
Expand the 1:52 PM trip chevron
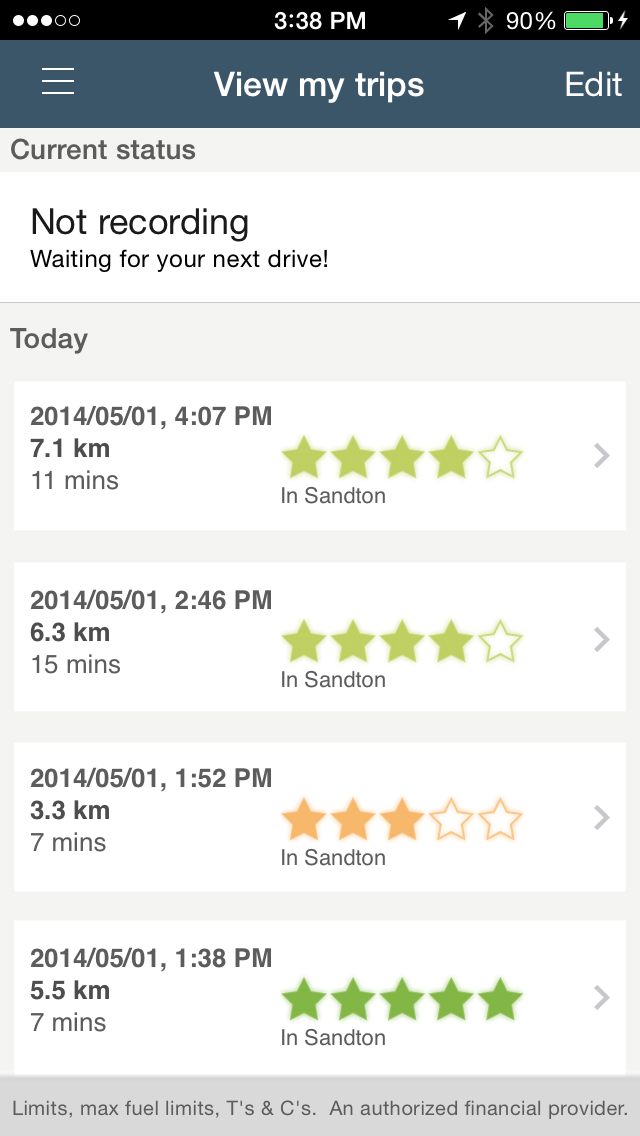[601, 817]
